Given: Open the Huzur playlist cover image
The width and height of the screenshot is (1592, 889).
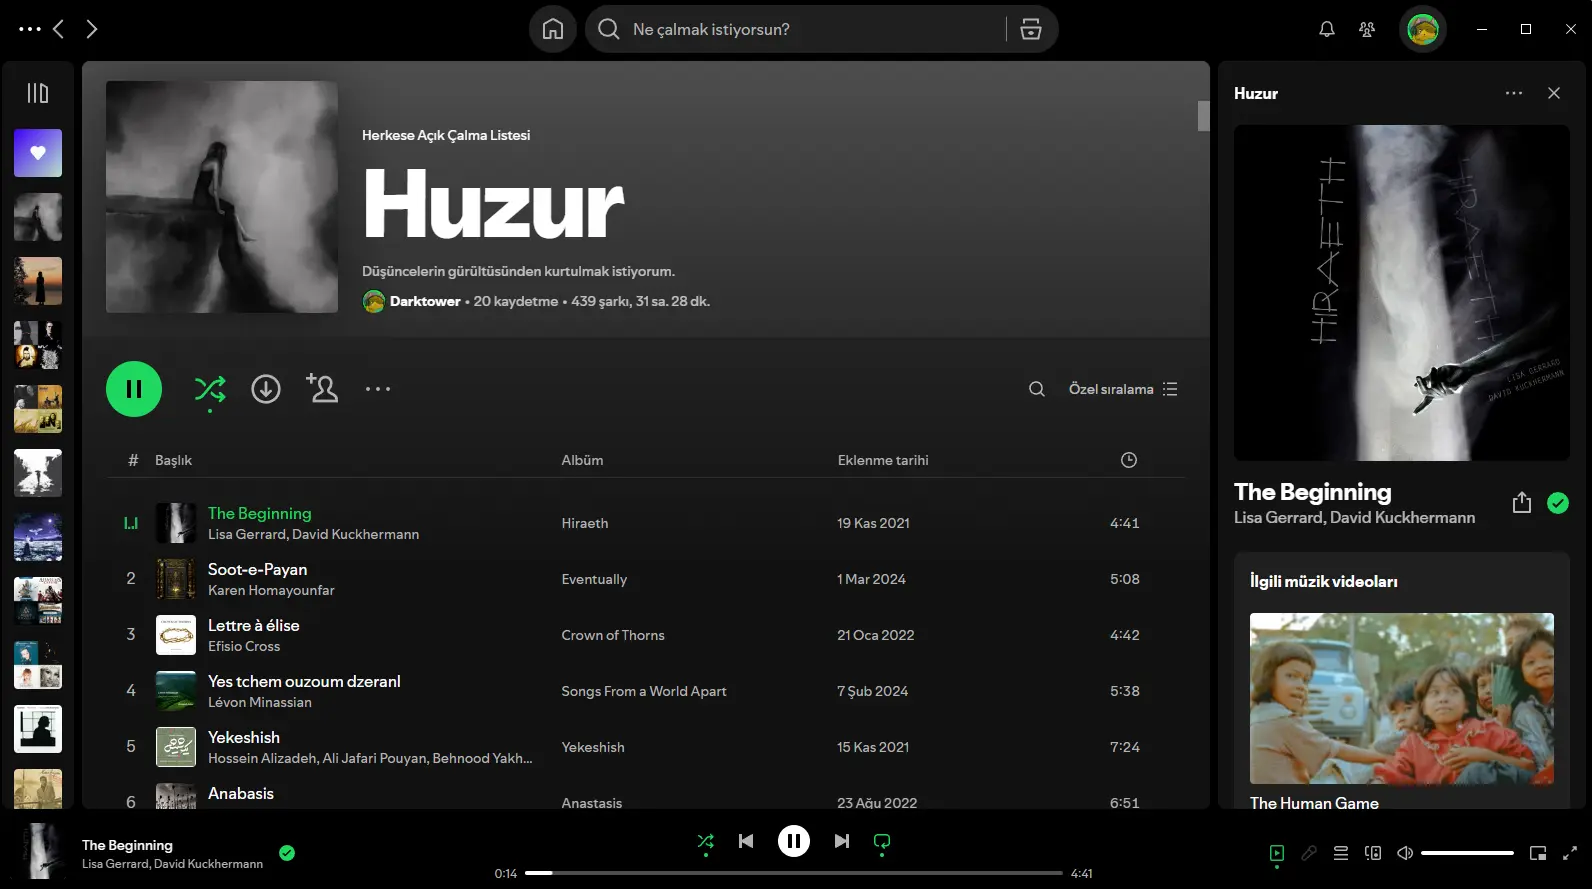Looking at the screenshot, I should point(222,197).
